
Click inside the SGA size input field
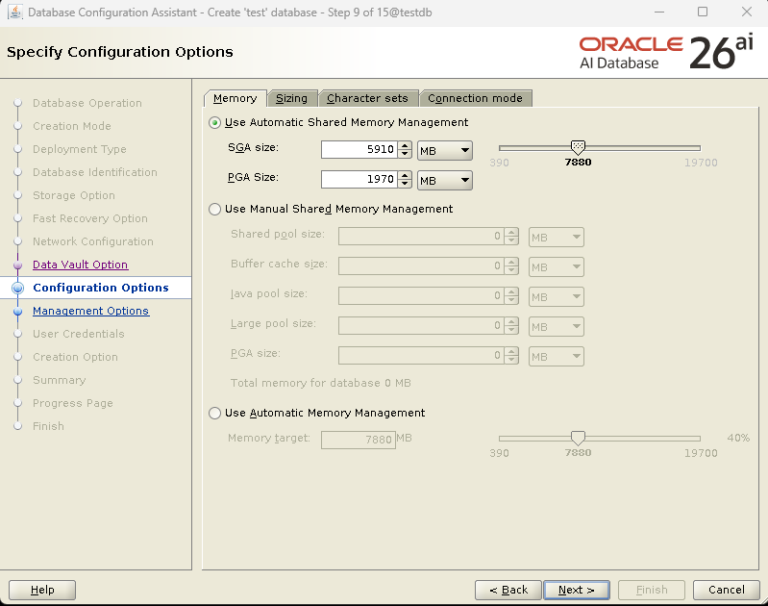tap(360, 149)
